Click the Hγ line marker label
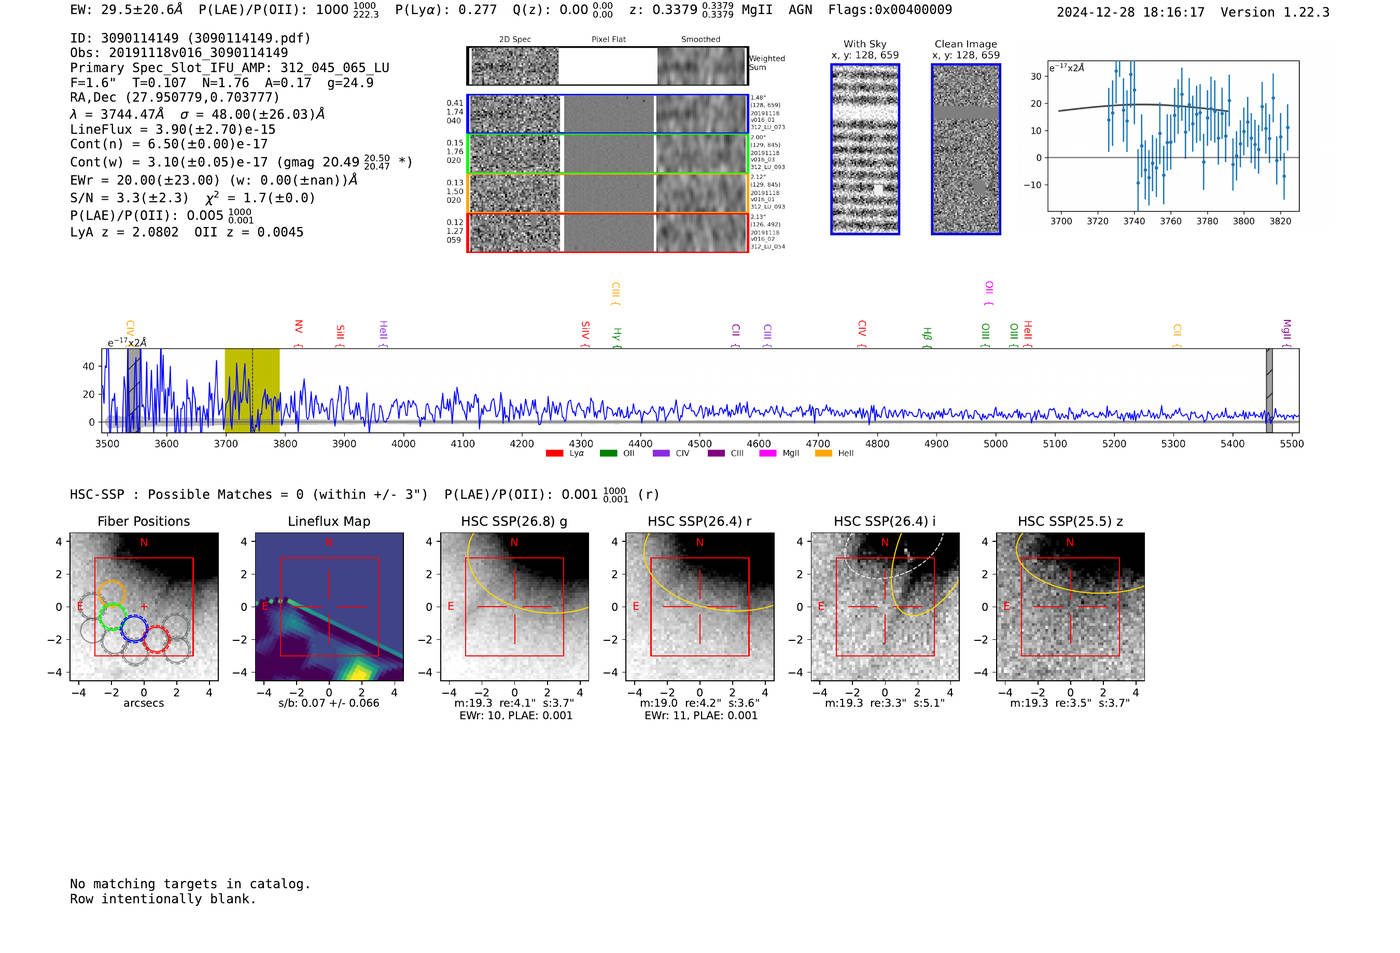Image resolution: width=1400 pixels, height=953 pixels. [x=617, y=336]
